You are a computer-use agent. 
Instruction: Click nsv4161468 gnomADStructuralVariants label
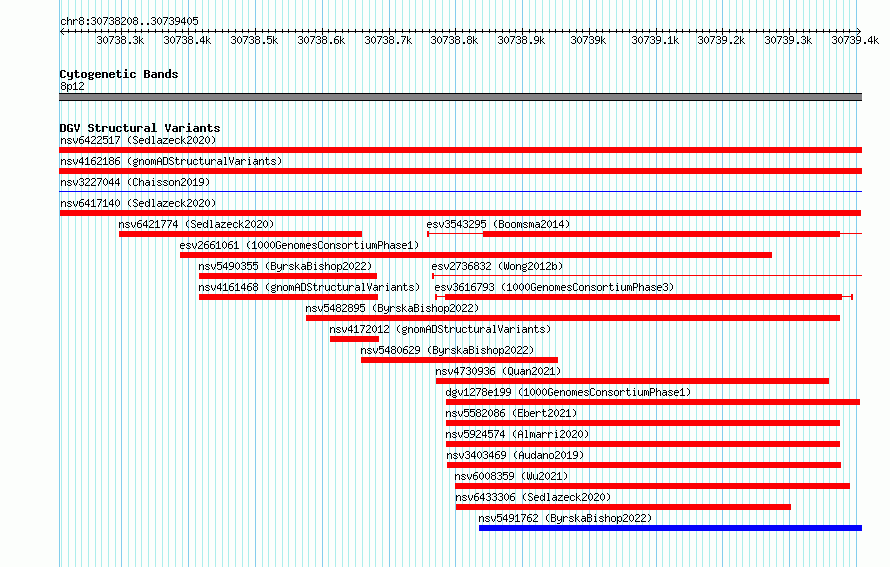click(309, 287)
